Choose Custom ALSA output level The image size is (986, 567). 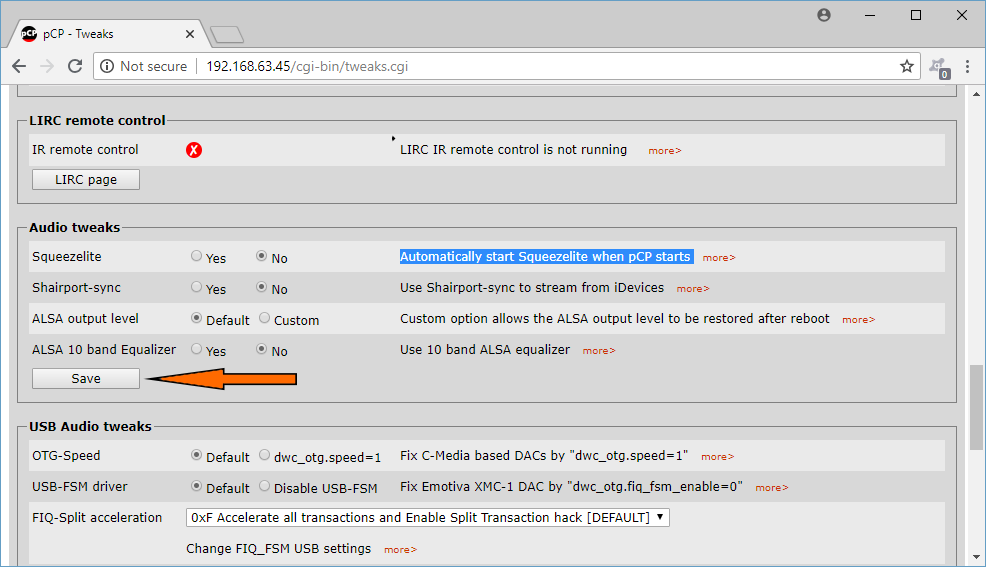264,318
